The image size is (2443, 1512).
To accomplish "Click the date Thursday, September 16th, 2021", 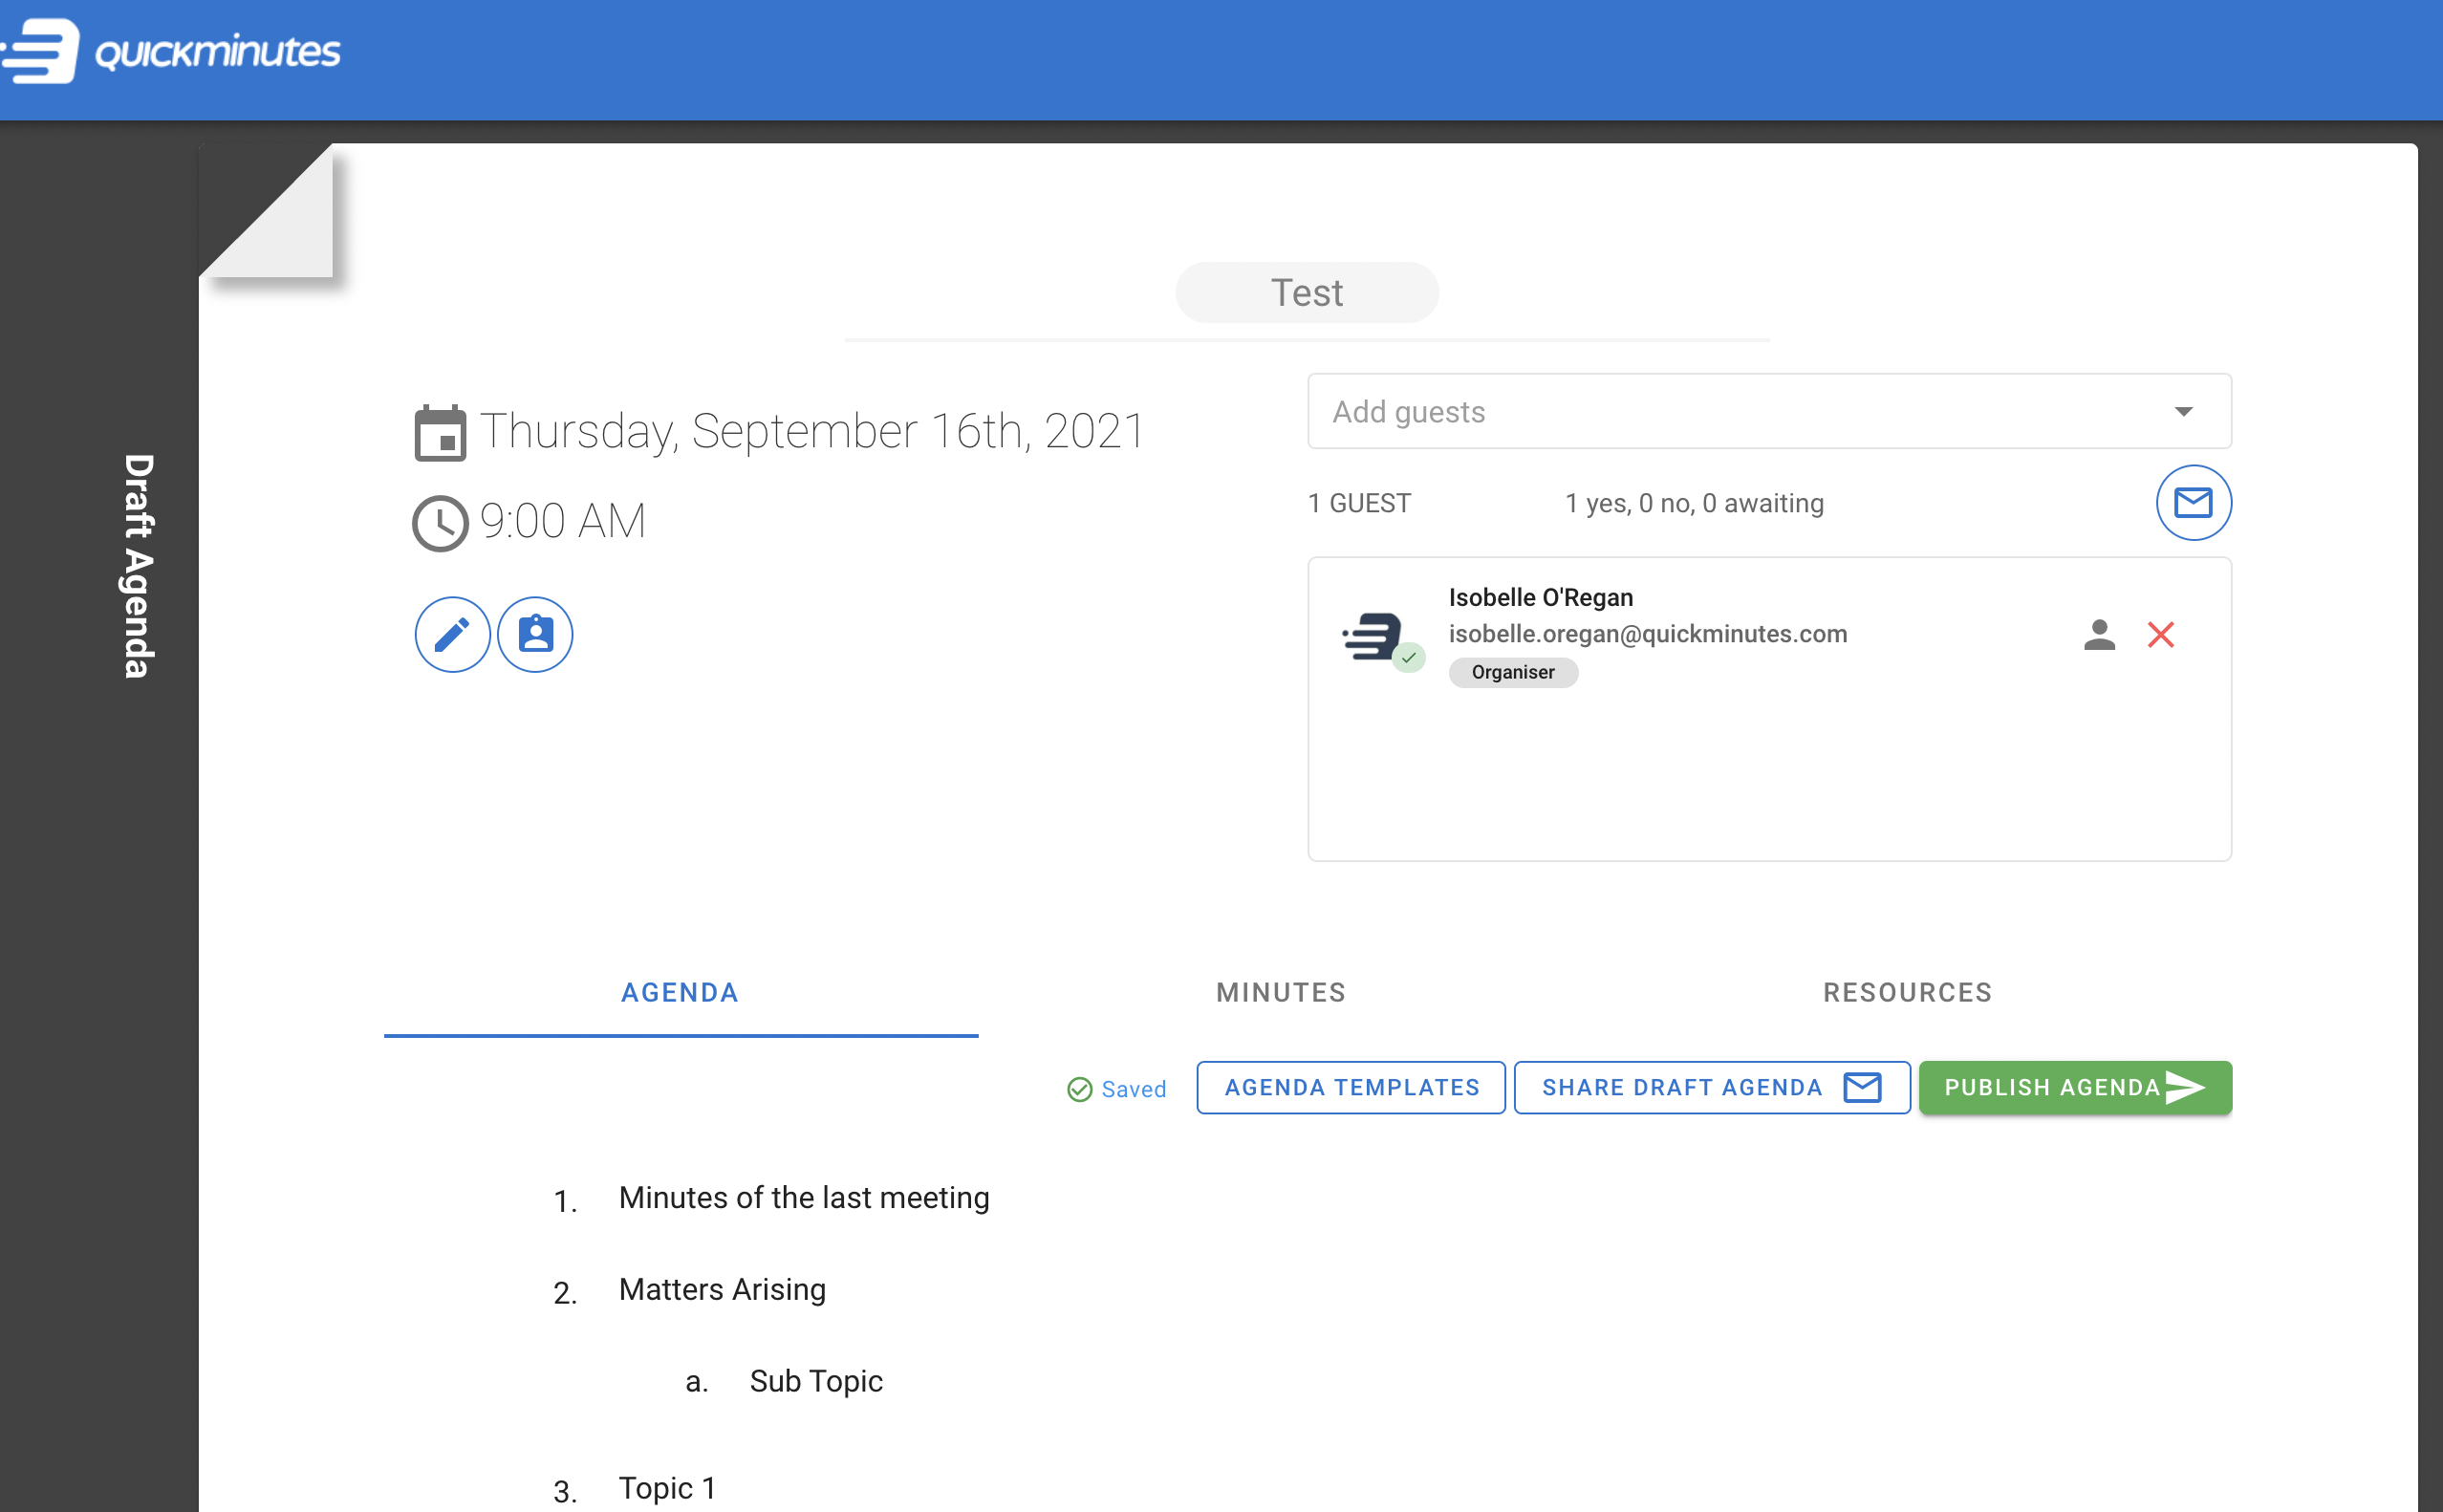I will (812, 432).
